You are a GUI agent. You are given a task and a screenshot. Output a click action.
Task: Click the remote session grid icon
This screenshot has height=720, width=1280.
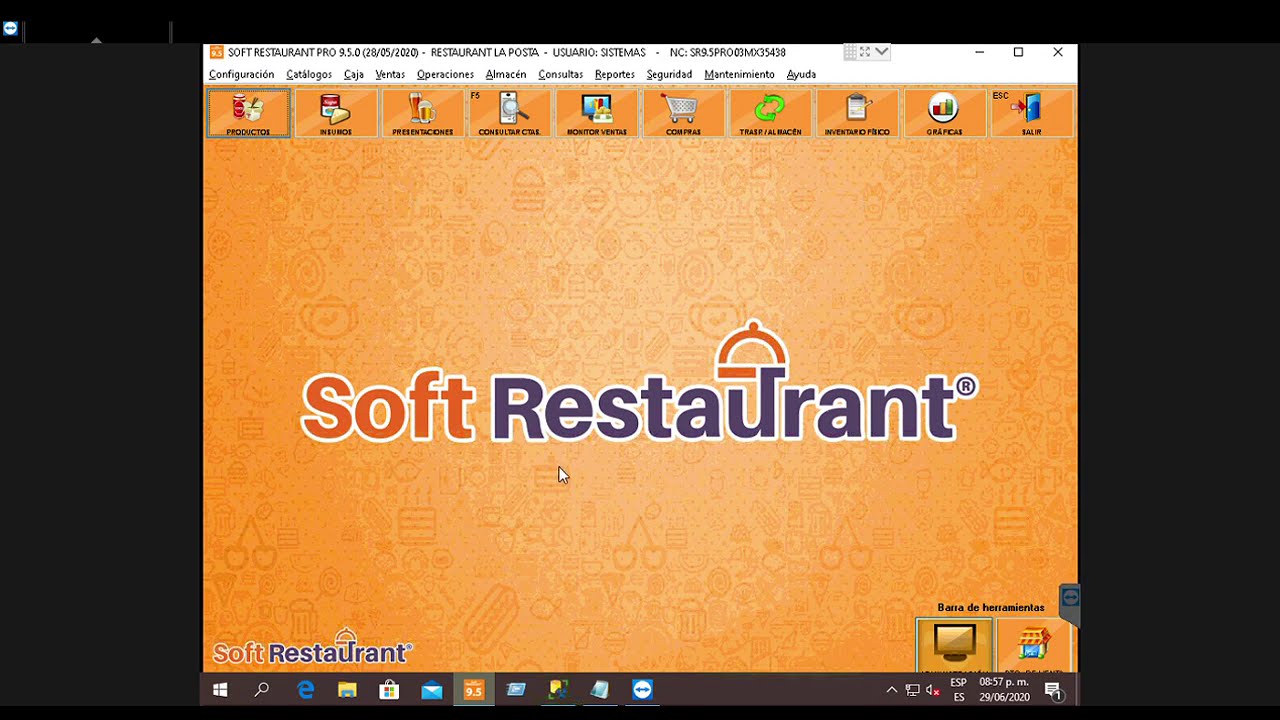tap(850, 52)
